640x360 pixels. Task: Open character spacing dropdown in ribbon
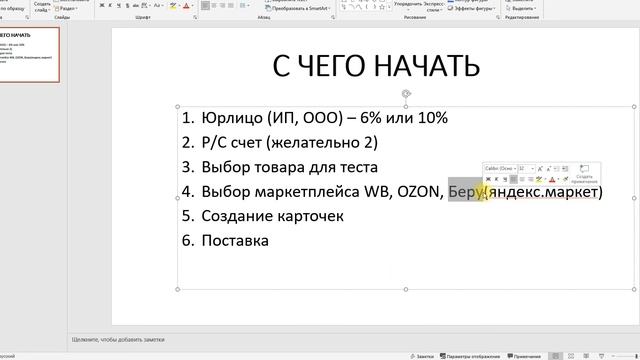(x=145, y=6)
